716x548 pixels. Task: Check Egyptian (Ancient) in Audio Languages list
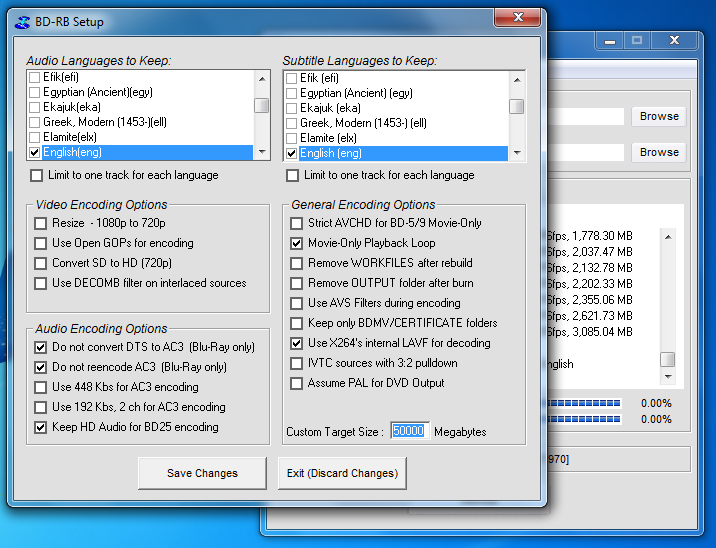34,92
